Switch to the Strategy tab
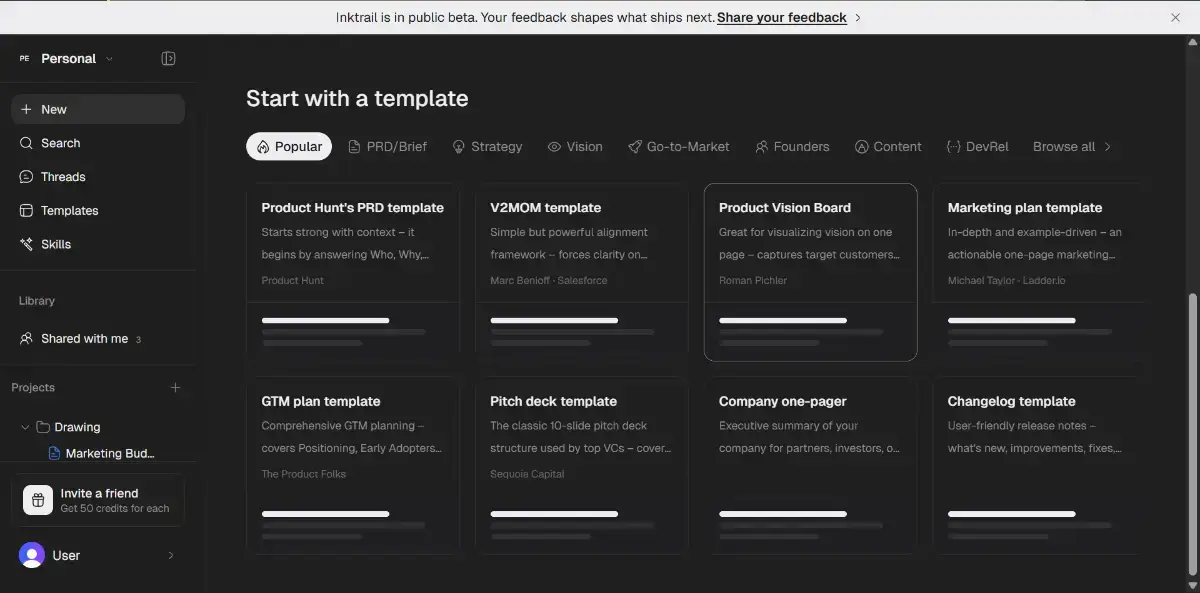The width and height of the screenshot is (1200, 593). pos(487,147)
